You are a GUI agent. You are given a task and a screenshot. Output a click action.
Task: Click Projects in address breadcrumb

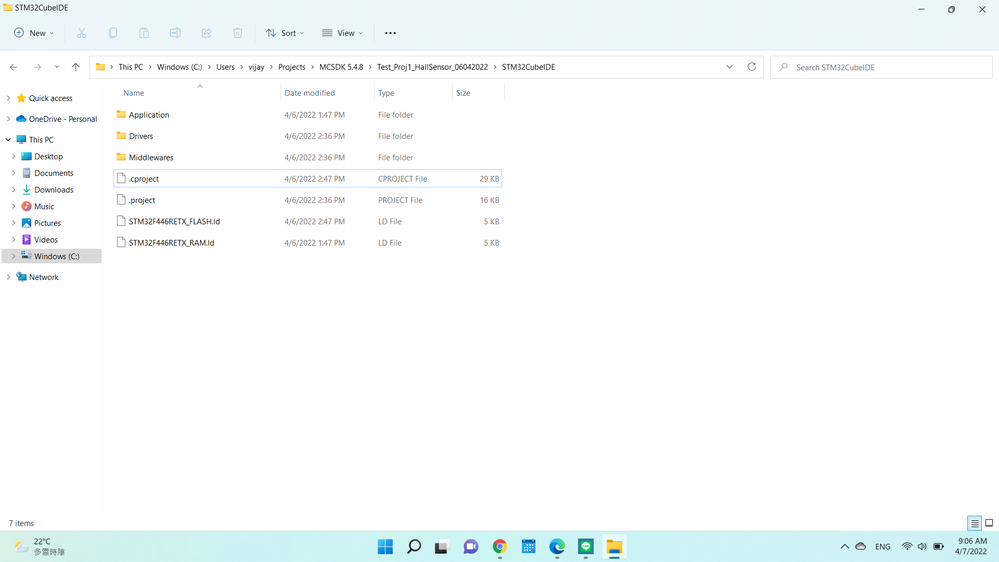(291, 67)
